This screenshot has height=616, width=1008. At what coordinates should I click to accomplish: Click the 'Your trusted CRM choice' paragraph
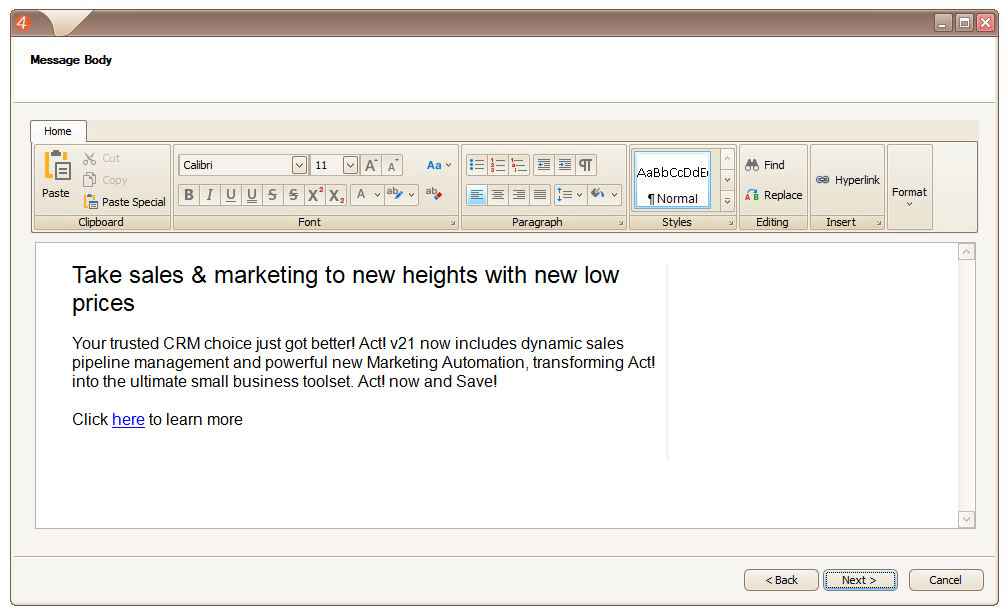(x=363, y=363)
